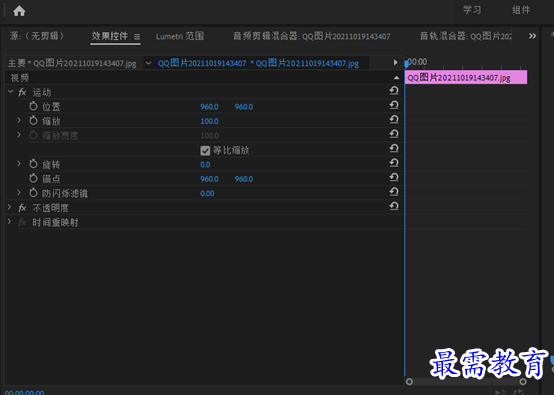Switch to 源:(无剪辑) panel tab
The image size is (554, 395).
point(36,36)
